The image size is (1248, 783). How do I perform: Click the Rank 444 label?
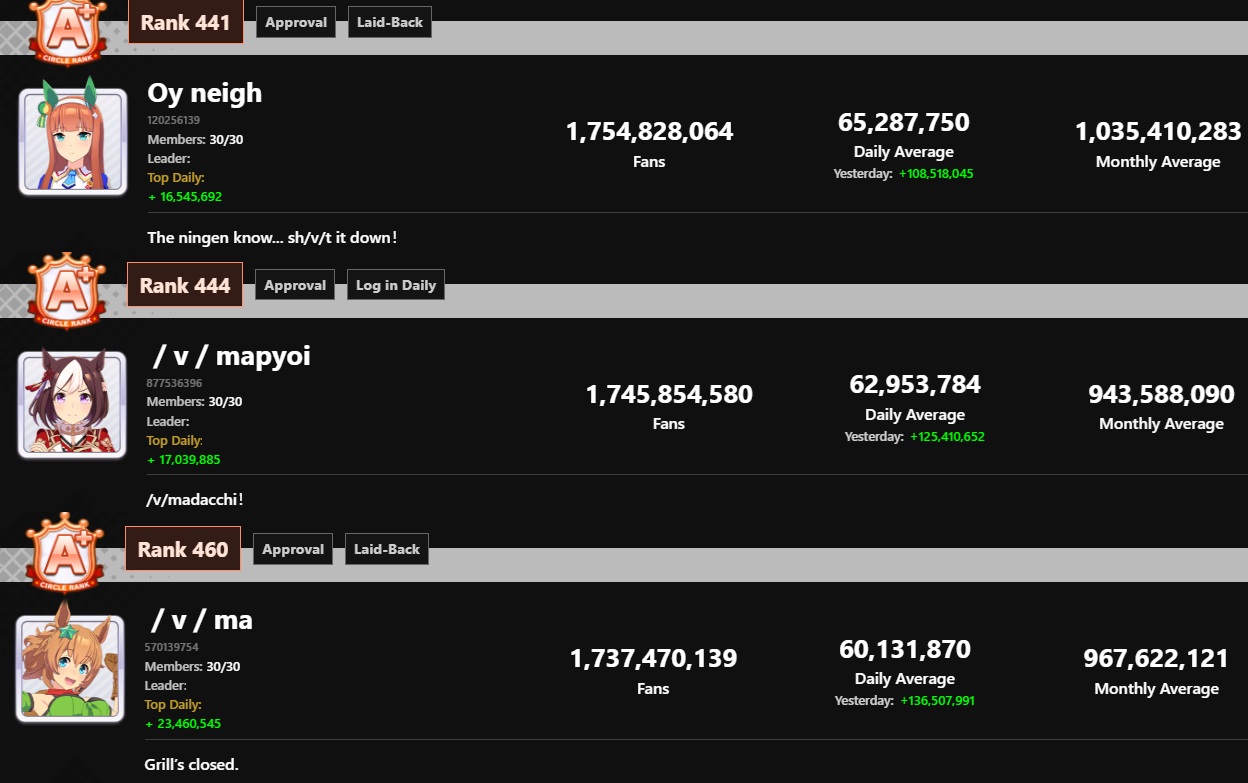pyautogui.click(x=185, y=285)
